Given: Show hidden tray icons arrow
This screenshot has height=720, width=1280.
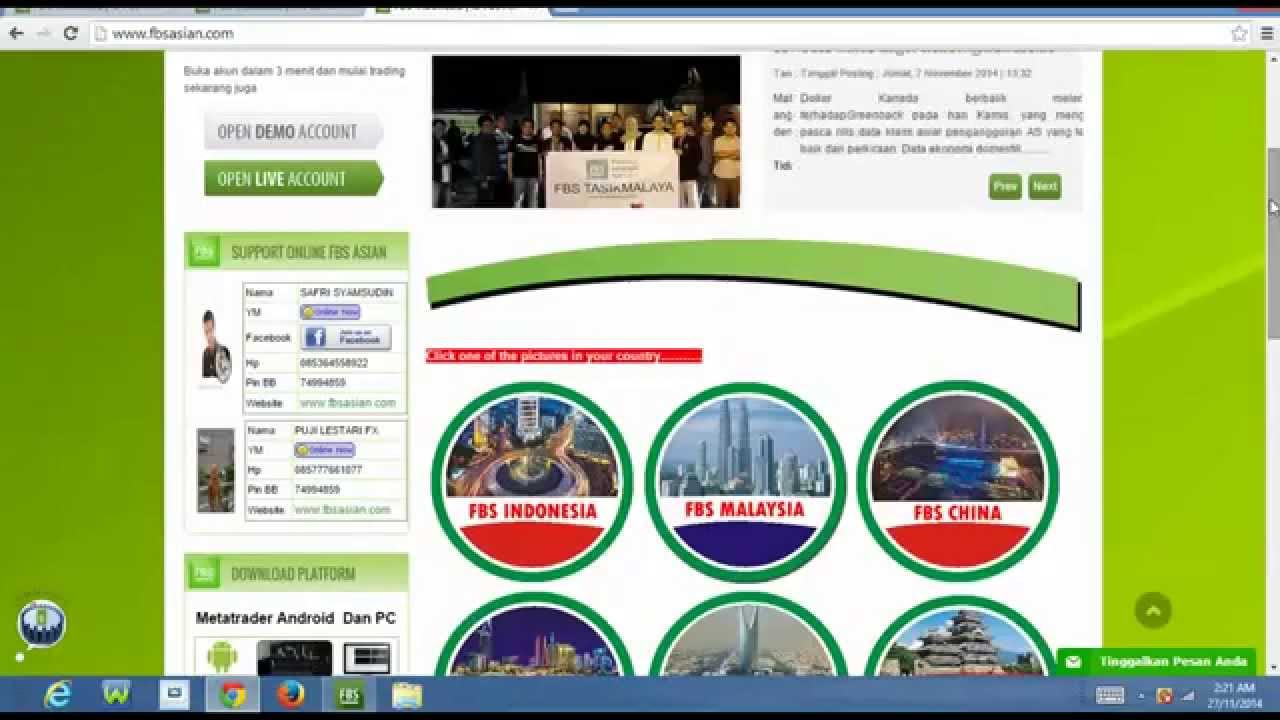Looking at the screenshot, I should coord(1142,695).
